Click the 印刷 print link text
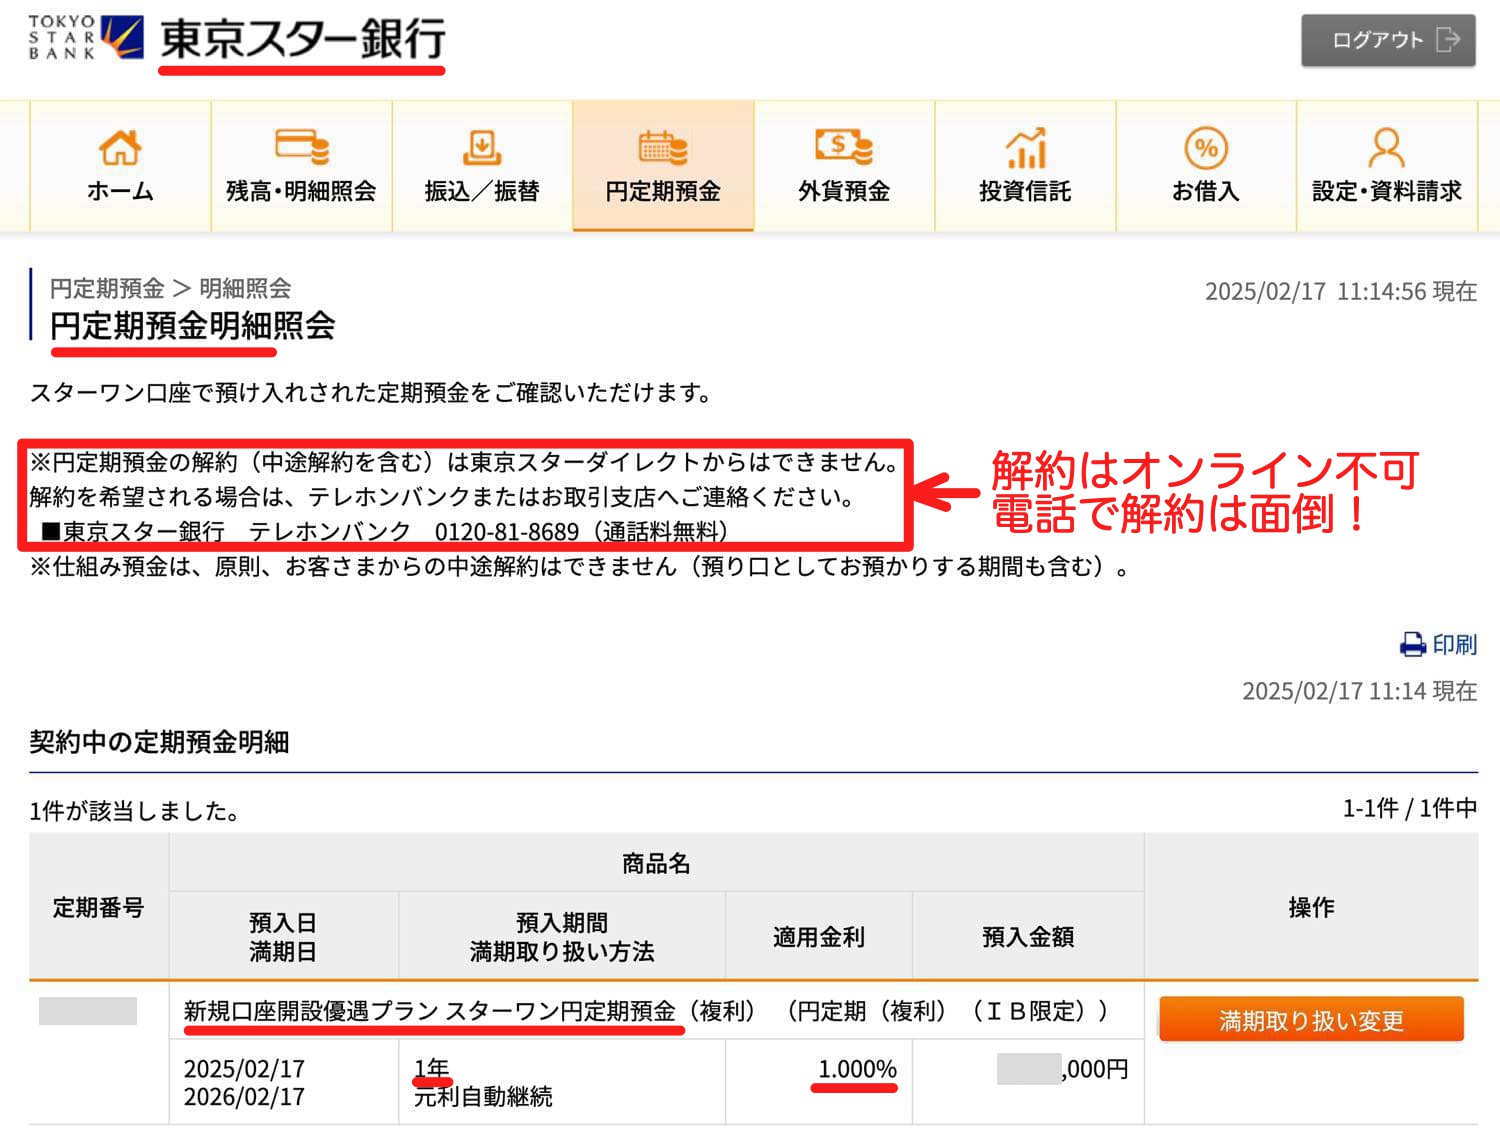Image resolution: width=1500 pixels, height=1139 pixels. coord(1455,645)
